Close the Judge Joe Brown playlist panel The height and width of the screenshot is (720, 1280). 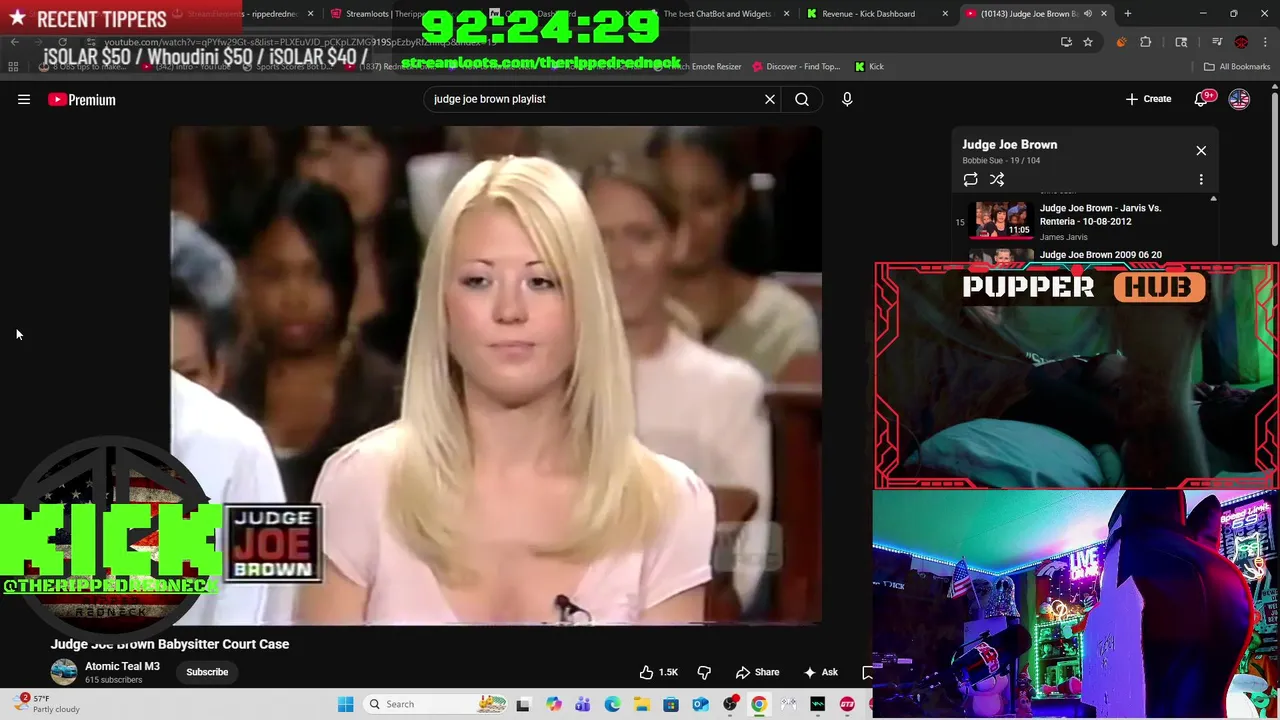click(1201, 150)
